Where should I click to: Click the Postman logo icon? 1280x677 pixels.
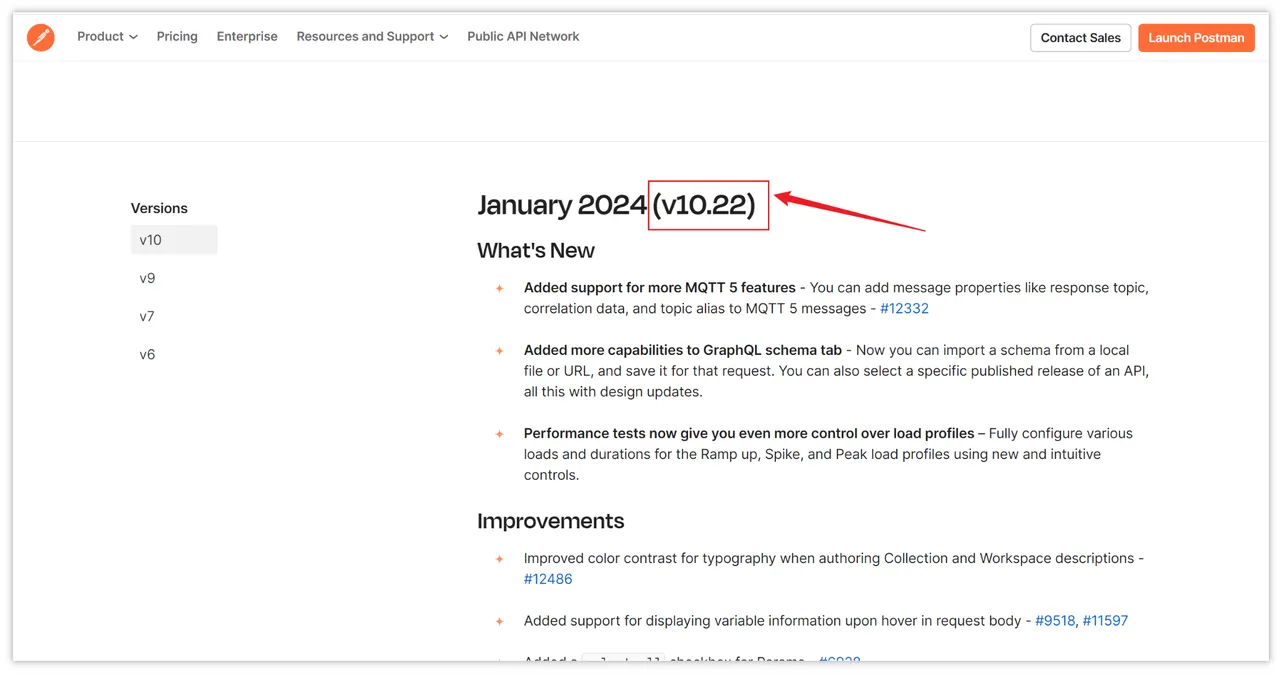point(41,37)
